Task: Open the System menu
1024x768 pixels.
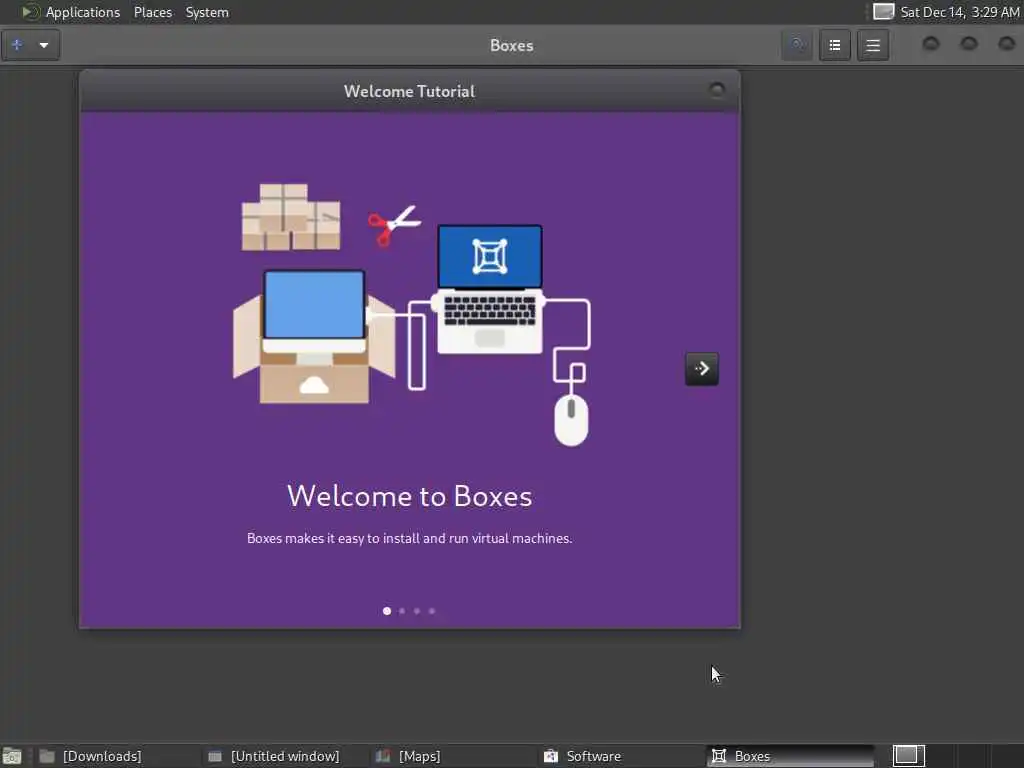Action: pos(207,12)
